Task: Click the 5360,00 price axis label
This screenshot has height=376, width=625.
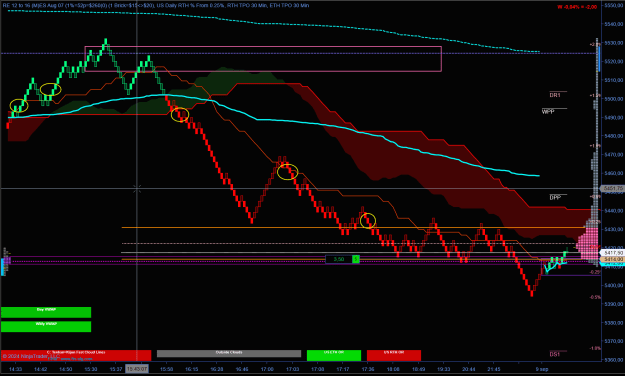Action: tap(613, 360)
